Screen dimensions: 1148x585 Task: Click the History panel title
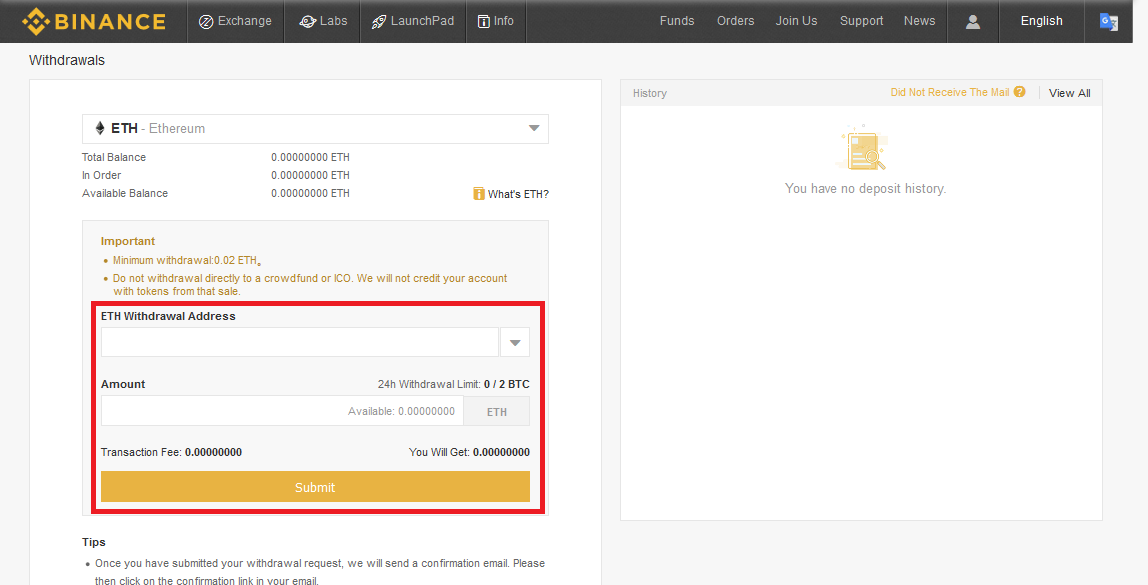650,93
